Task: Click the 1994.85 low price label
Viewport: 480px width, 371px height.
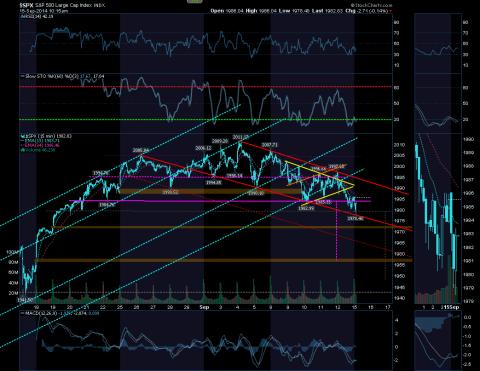Action: [x=213, y=182]
